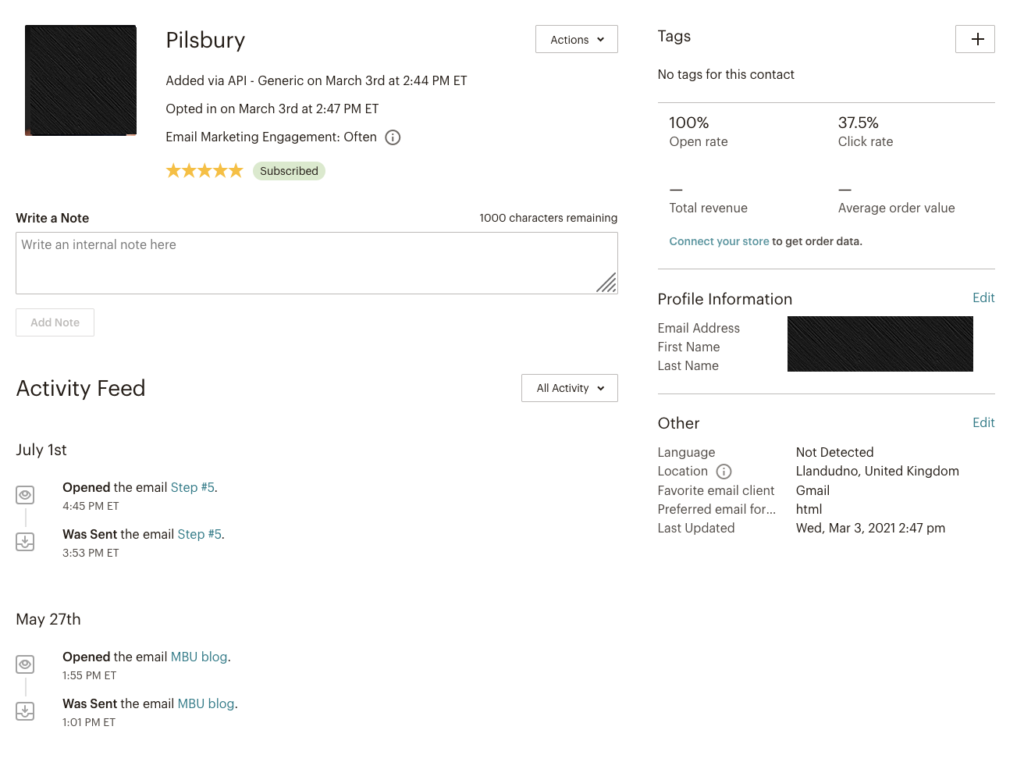This screenshot has width=1024, height=762.
Task: Open the Actions dropdown menu
Action: [x=577, y=40]
